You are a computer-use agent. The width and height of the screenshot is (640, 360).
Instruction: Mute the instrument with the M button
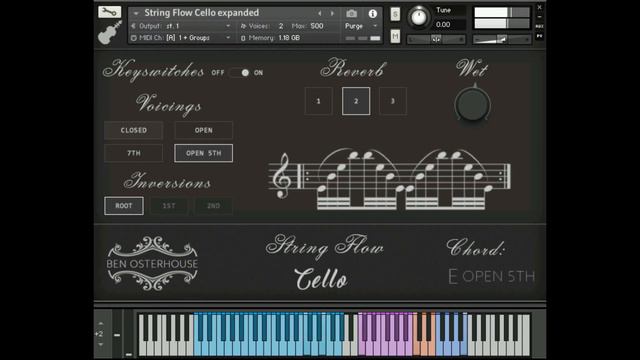pyautogui.click(x=395, y=36)
